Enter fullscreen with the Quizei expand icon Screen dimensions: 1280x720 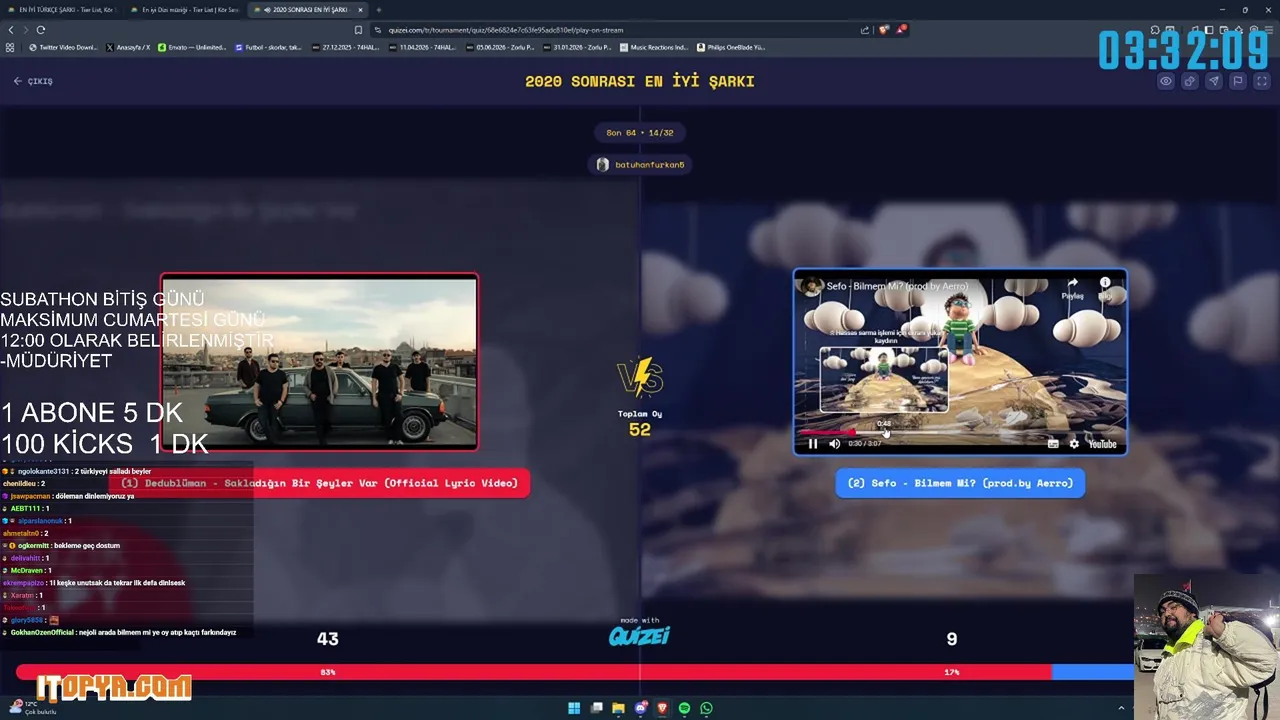tap(1262, 82)
